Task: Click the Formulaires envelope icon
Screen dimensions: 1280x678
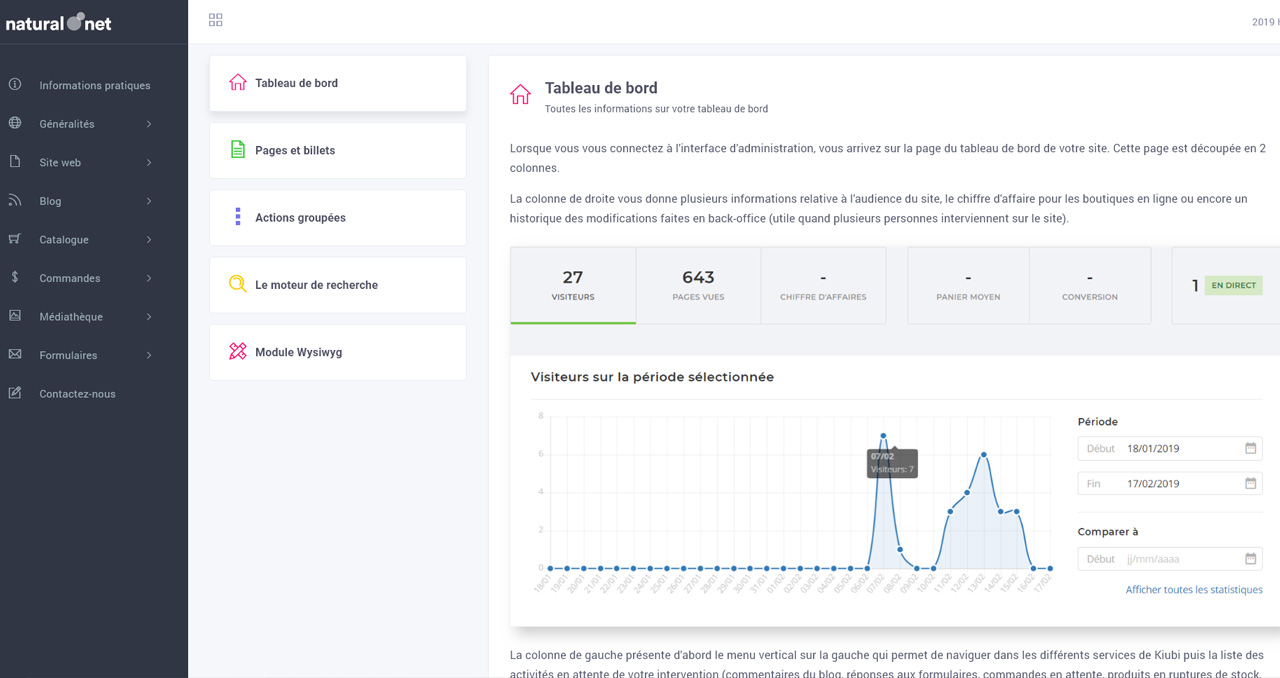Action: [x=15, y=354]
